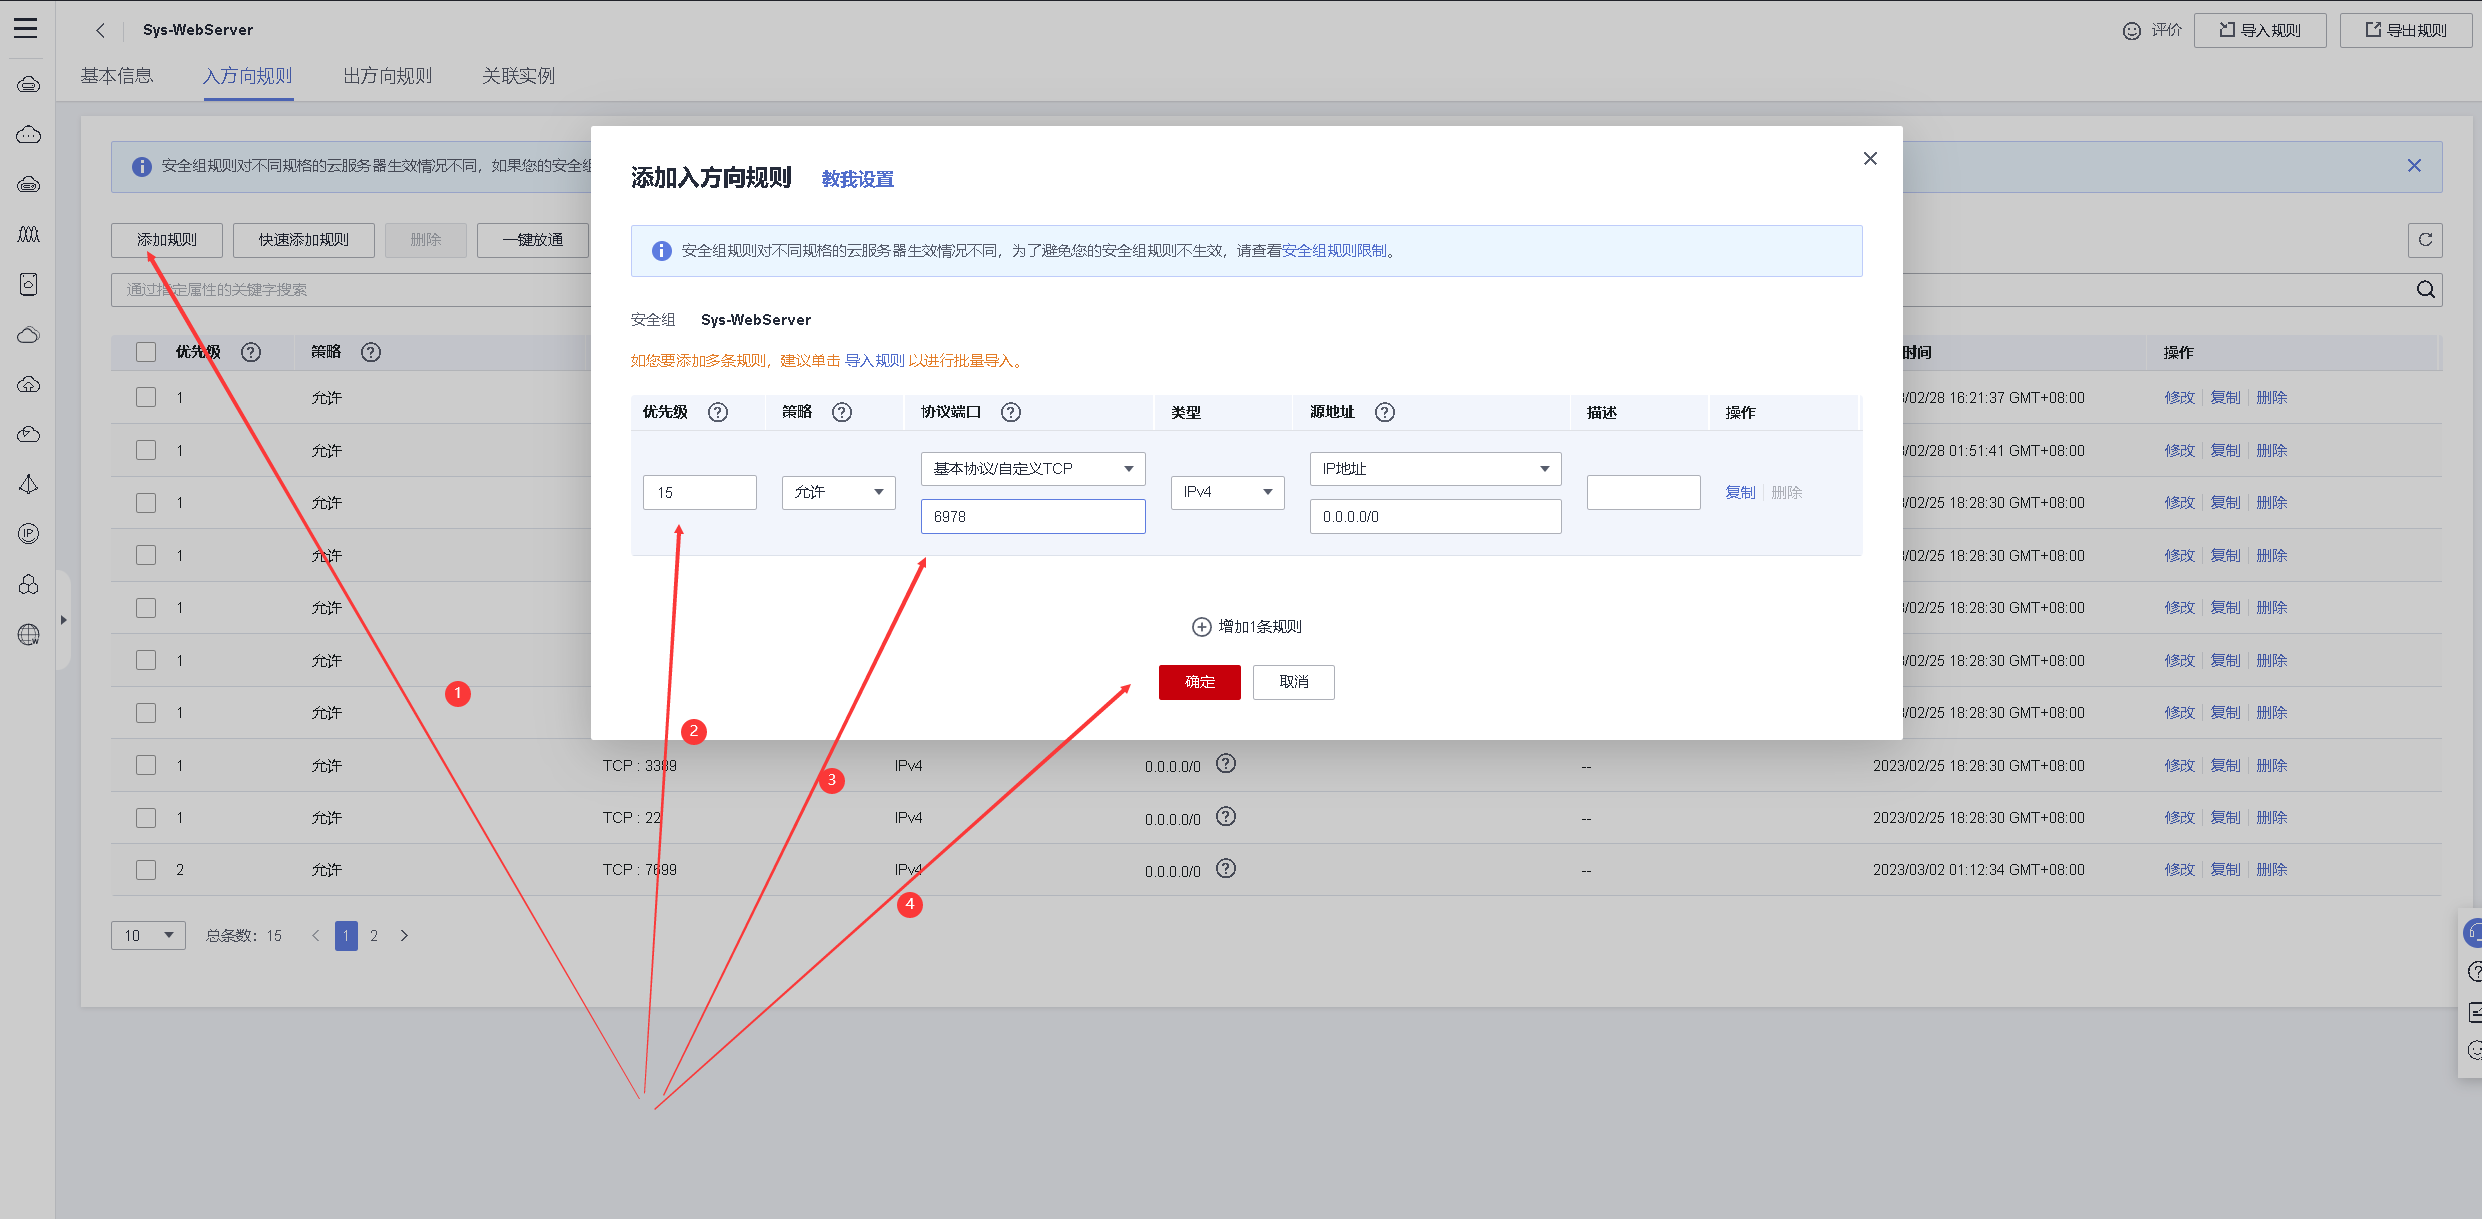Open the IPv4 type dropdown
This screenshot has height=1219, width=2482.
point(1227,492)
